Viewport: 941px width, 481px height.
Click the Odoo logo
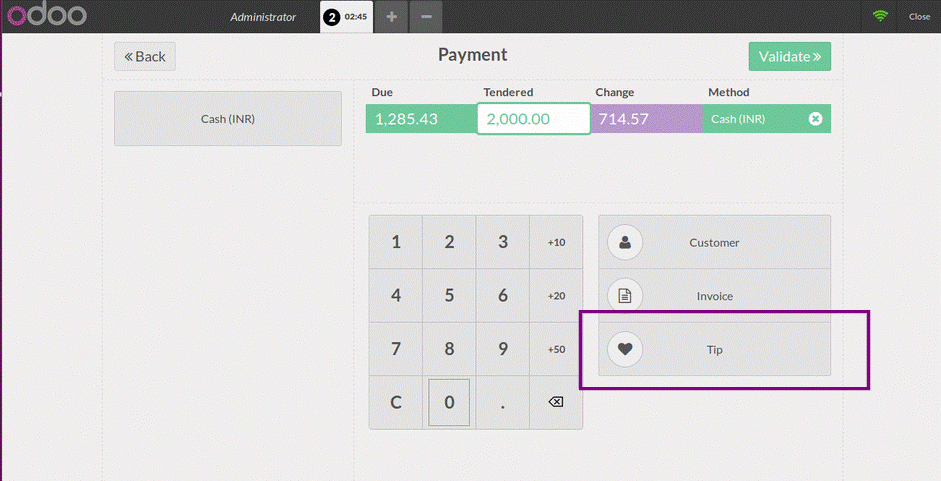pos(47,14)
